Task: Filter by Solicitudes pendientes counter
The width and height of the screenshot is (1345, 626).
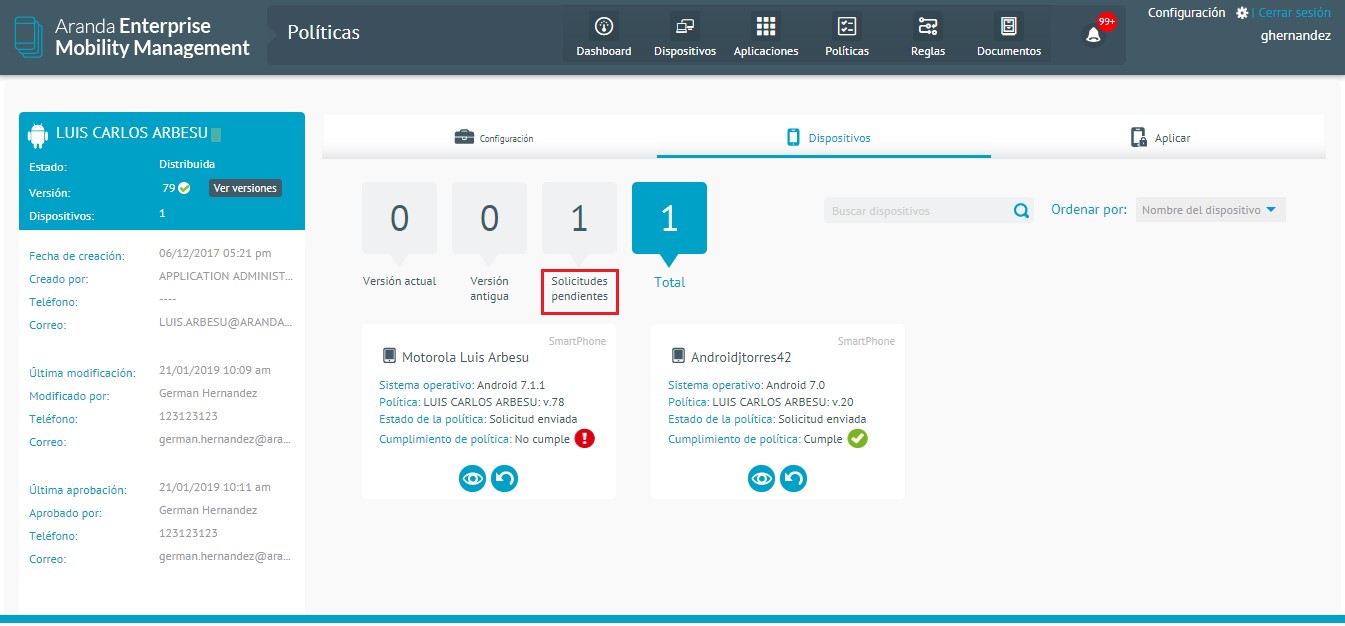Action: pyautogui.click(x=579, y=219)
